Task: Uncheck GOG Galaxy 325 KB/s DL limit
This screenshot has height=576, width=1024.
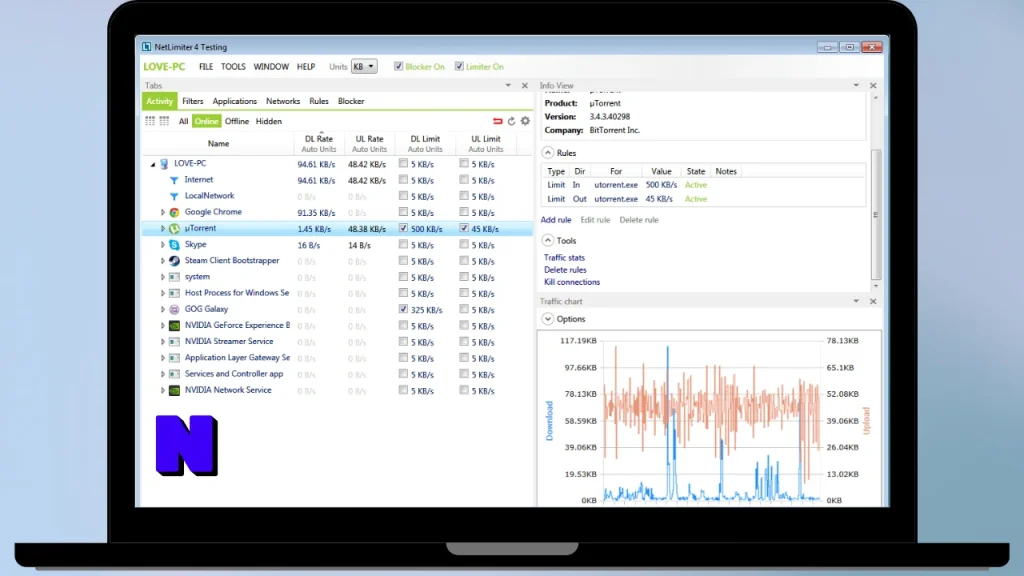Action: pos(403,310)
